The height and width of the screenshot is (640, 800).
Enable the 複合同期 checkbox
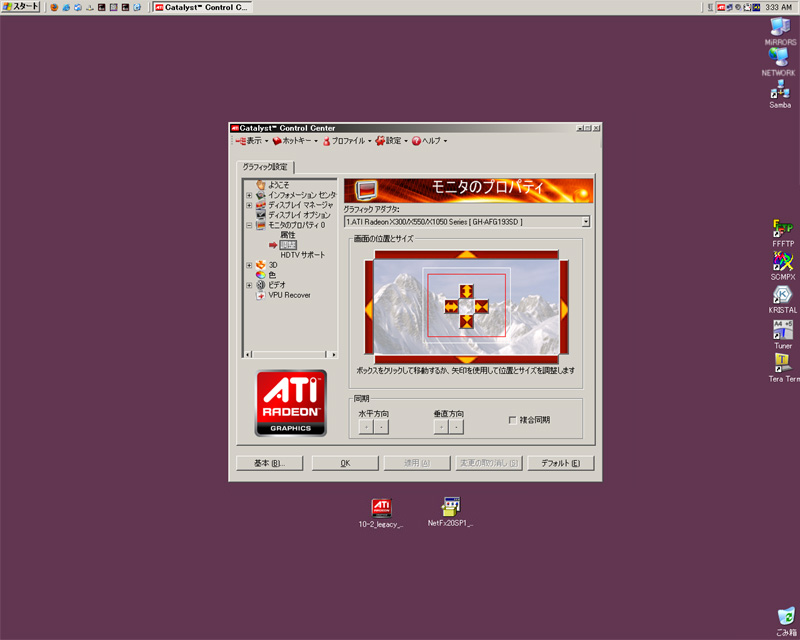click(513, 420)
